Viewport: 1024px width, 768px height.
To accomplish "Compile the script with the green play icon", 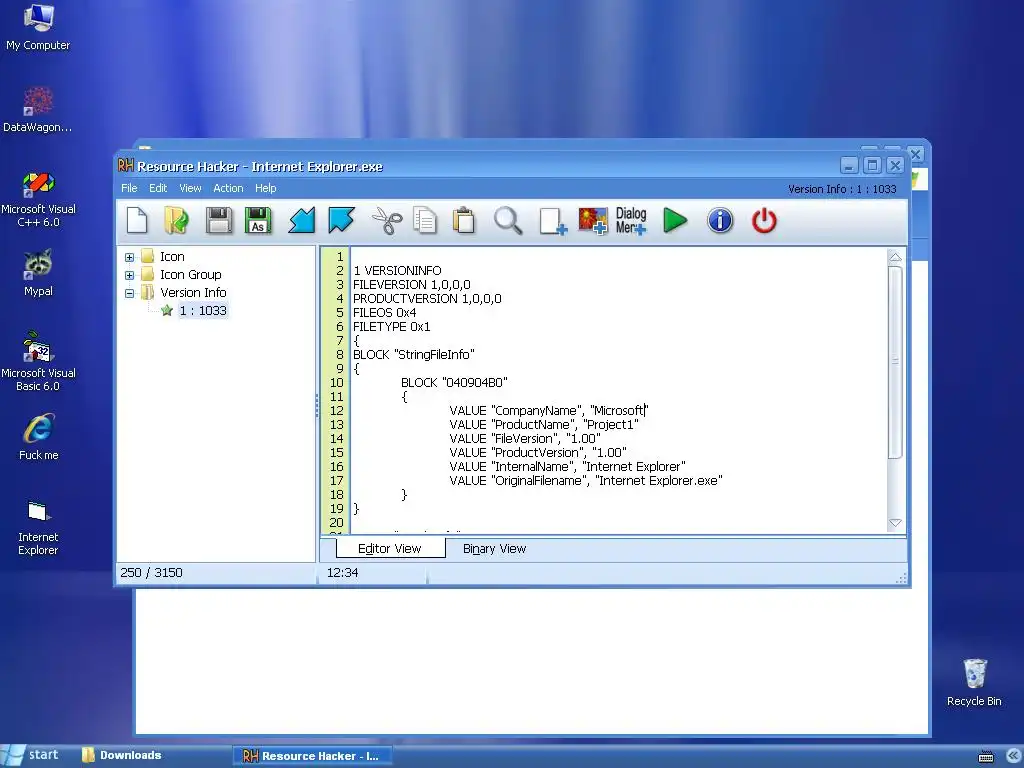I will [675, 220].
